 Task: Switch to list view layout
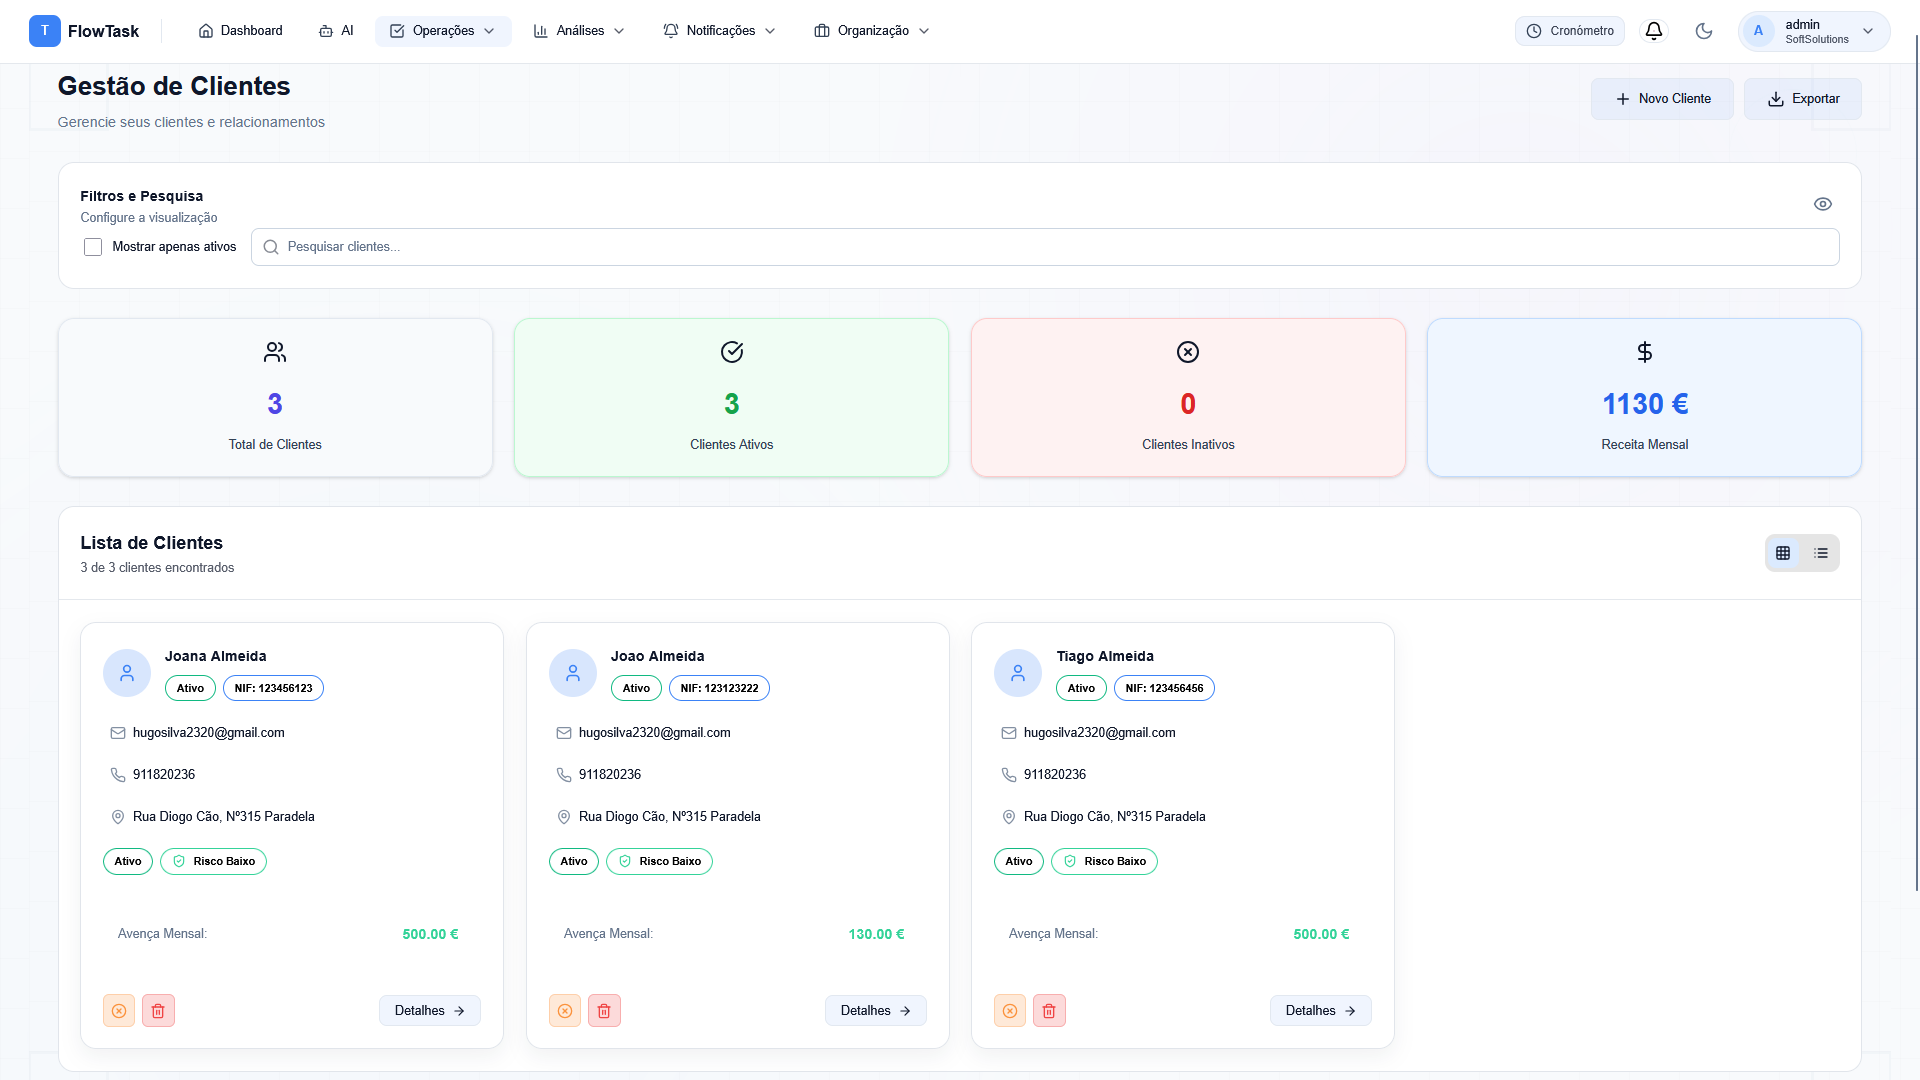point(1821,553)
